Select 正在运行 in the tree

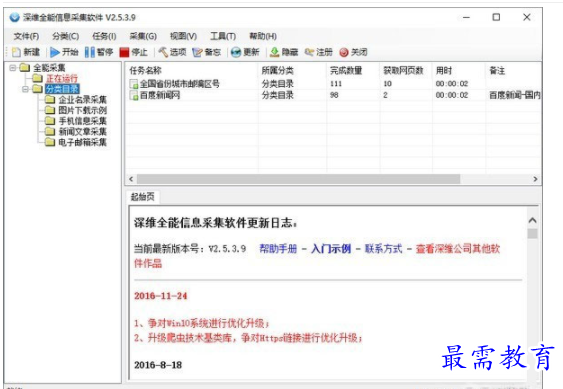tap(62, 78)
